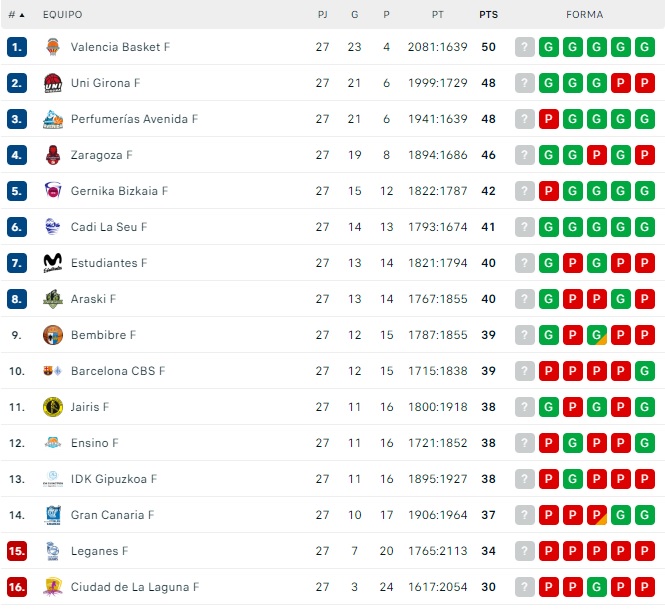
Task: Click the Barcelona CBS F crest
Action: tap(53, 371)
